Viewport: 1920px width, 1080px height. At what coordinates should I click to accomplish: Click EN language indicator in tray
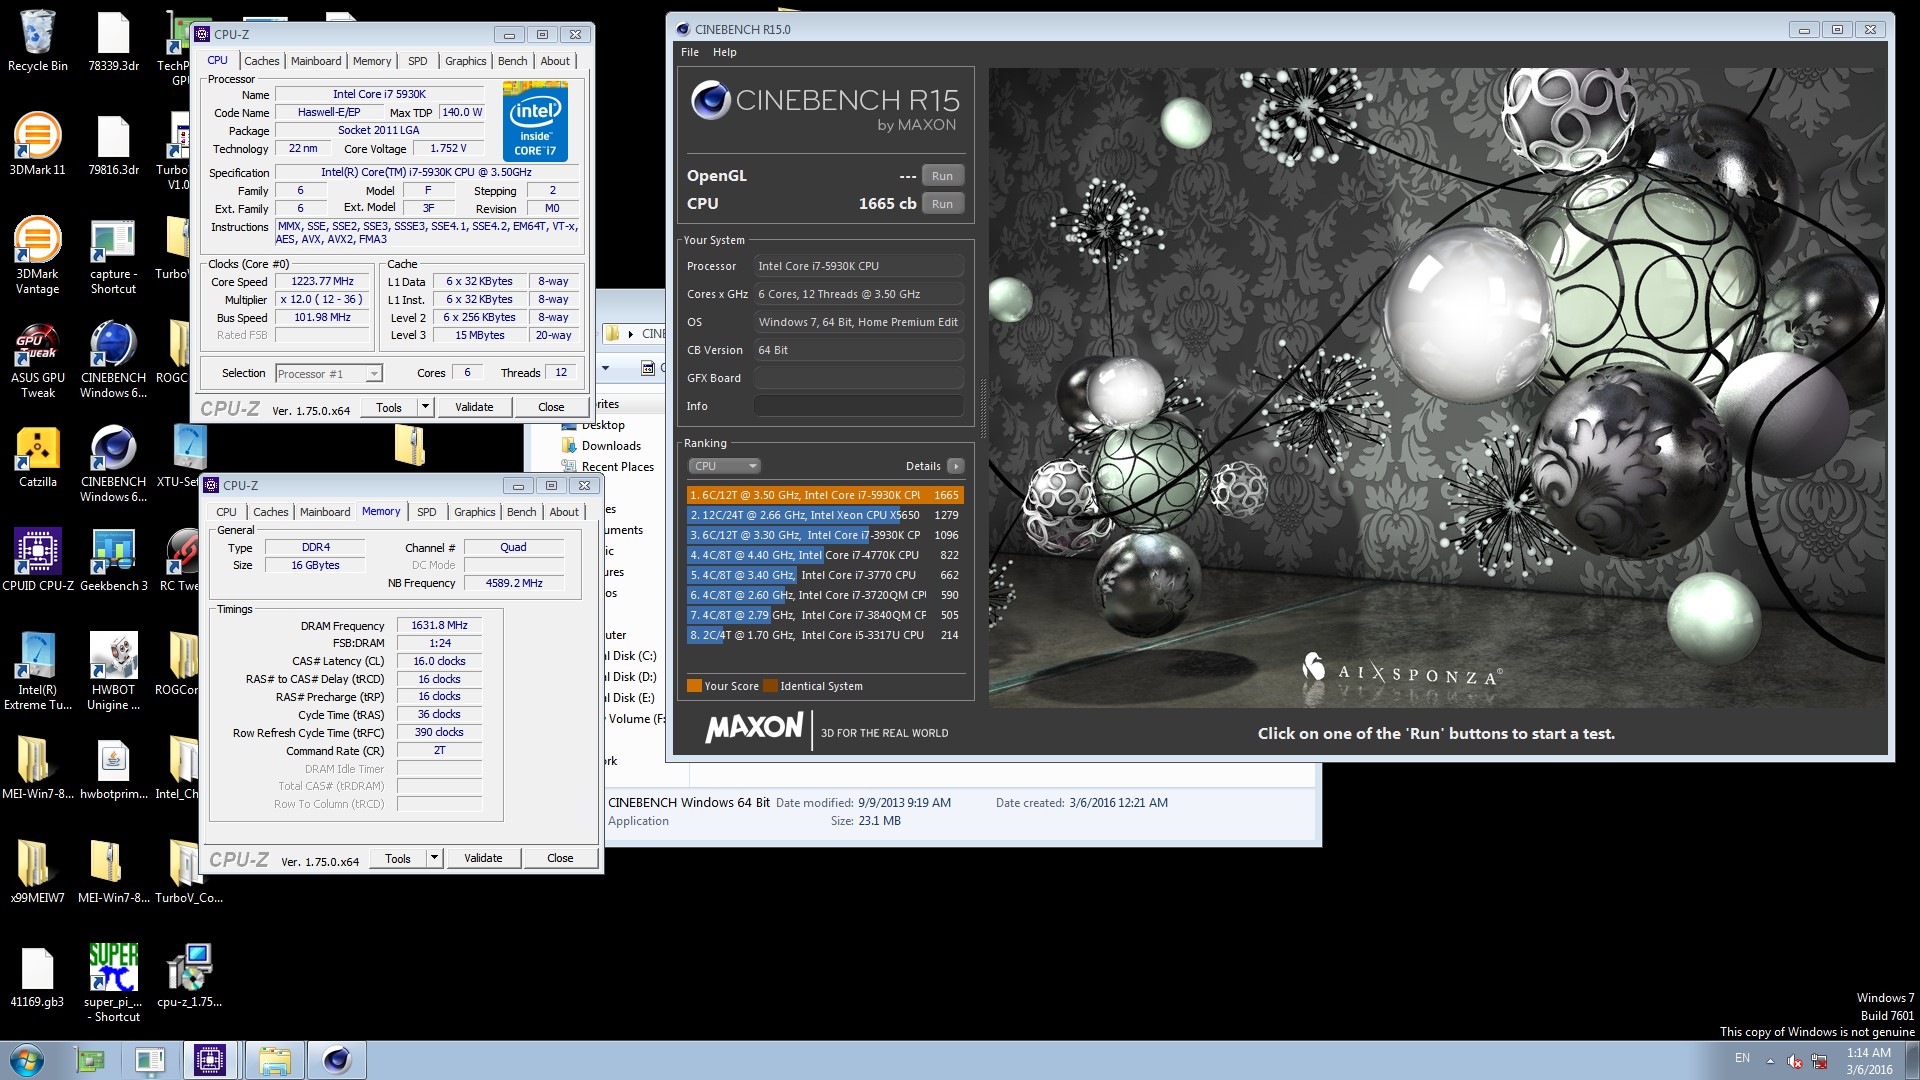[x=1742, y=1058]
